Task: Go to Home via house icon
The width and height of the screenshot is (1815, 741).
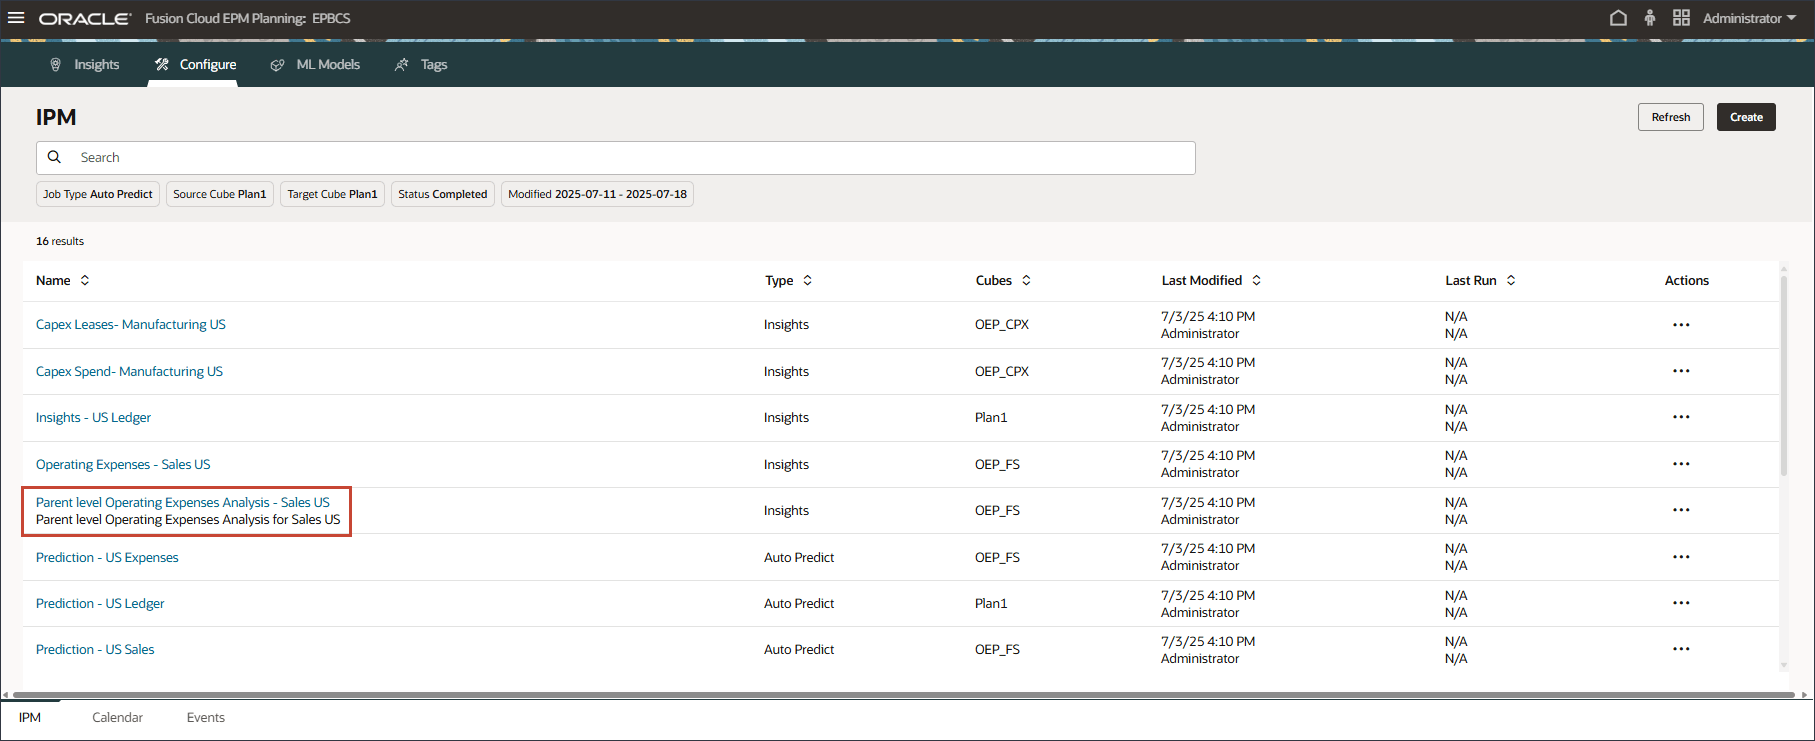Action: coord(1618,18)
